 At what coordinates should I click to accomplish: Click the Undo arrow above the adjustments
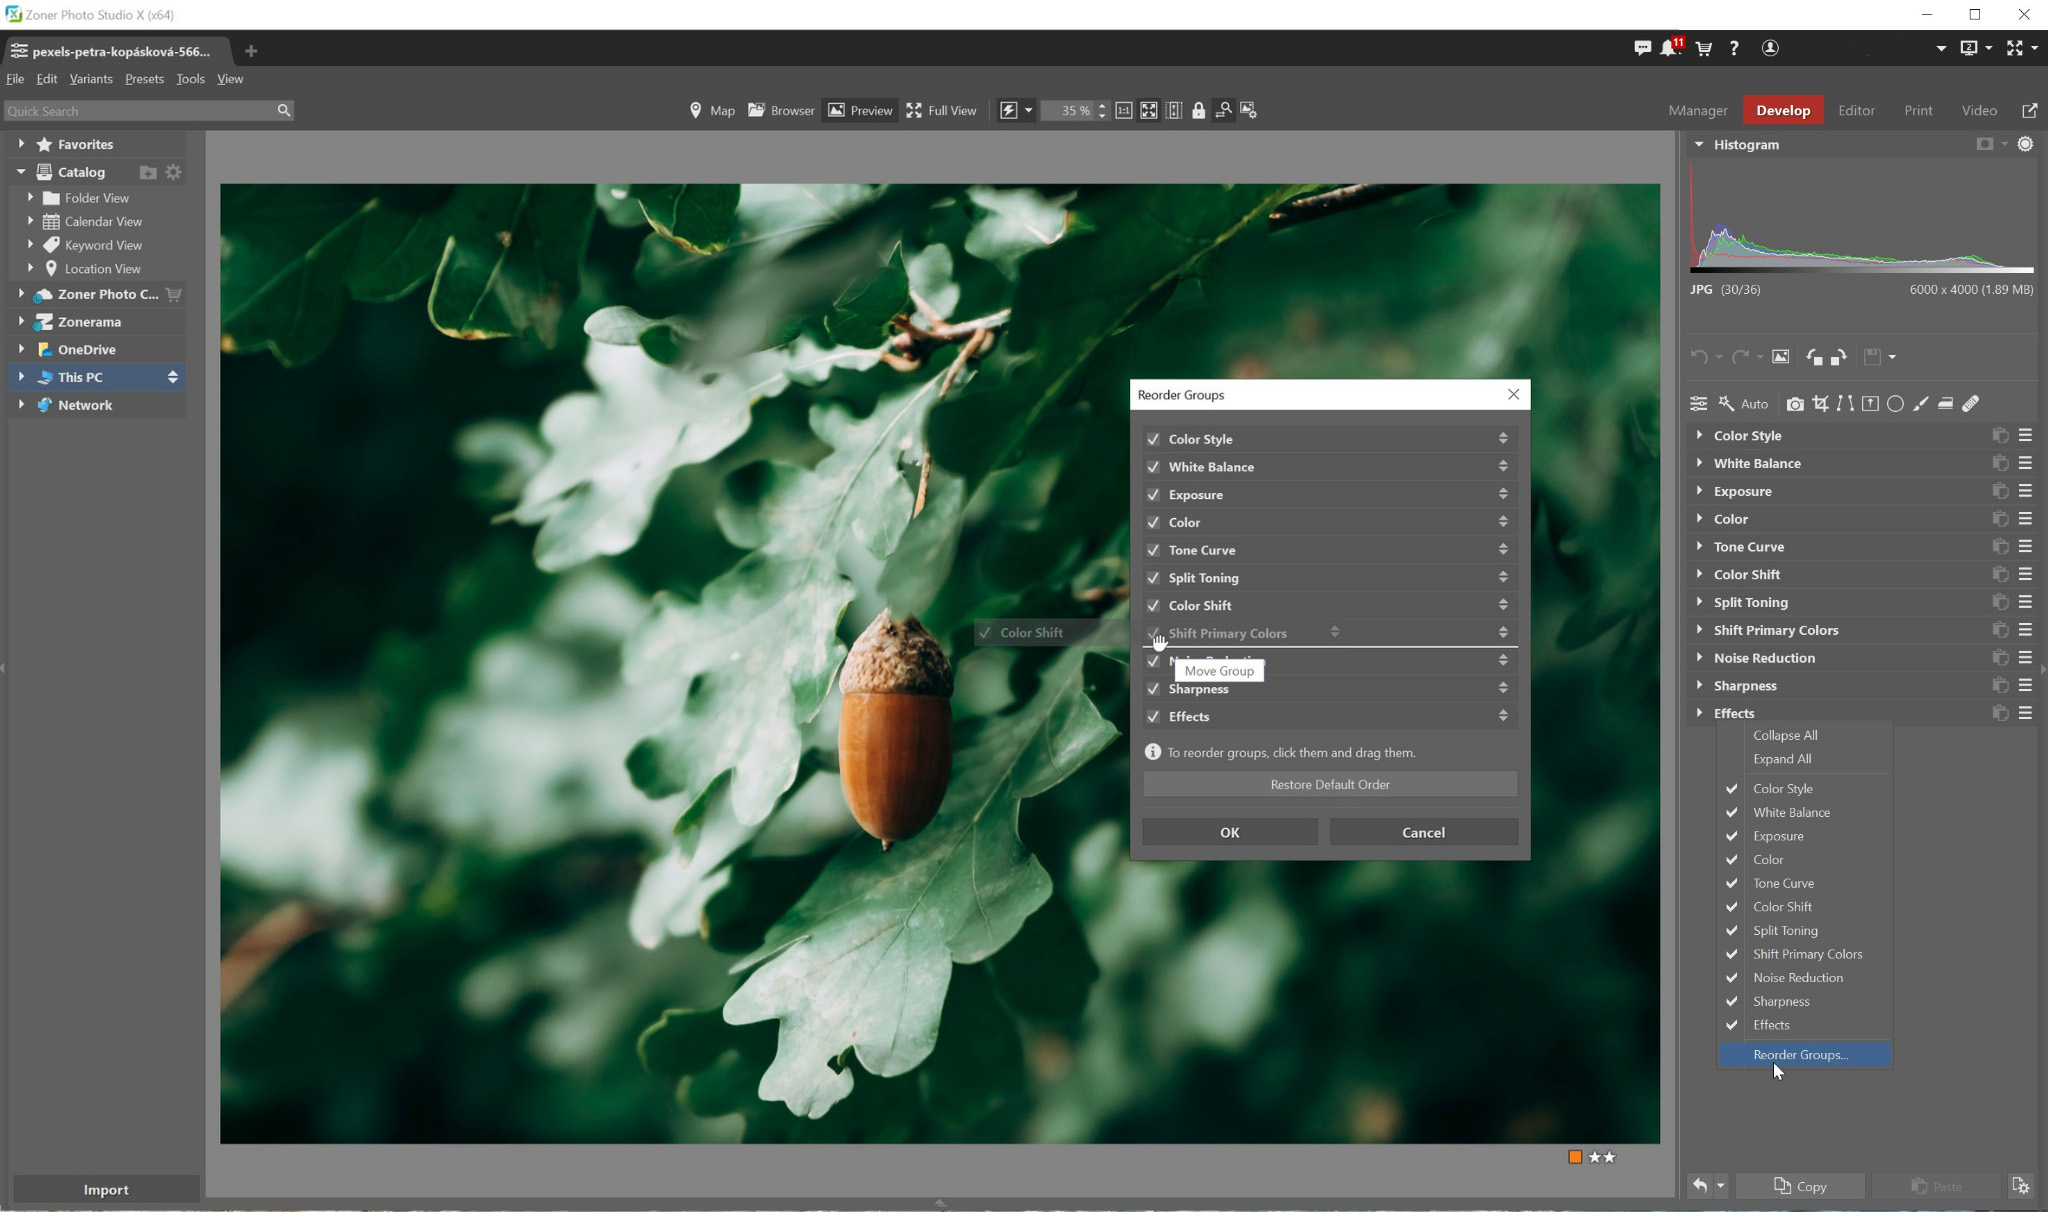(1700, 356)
